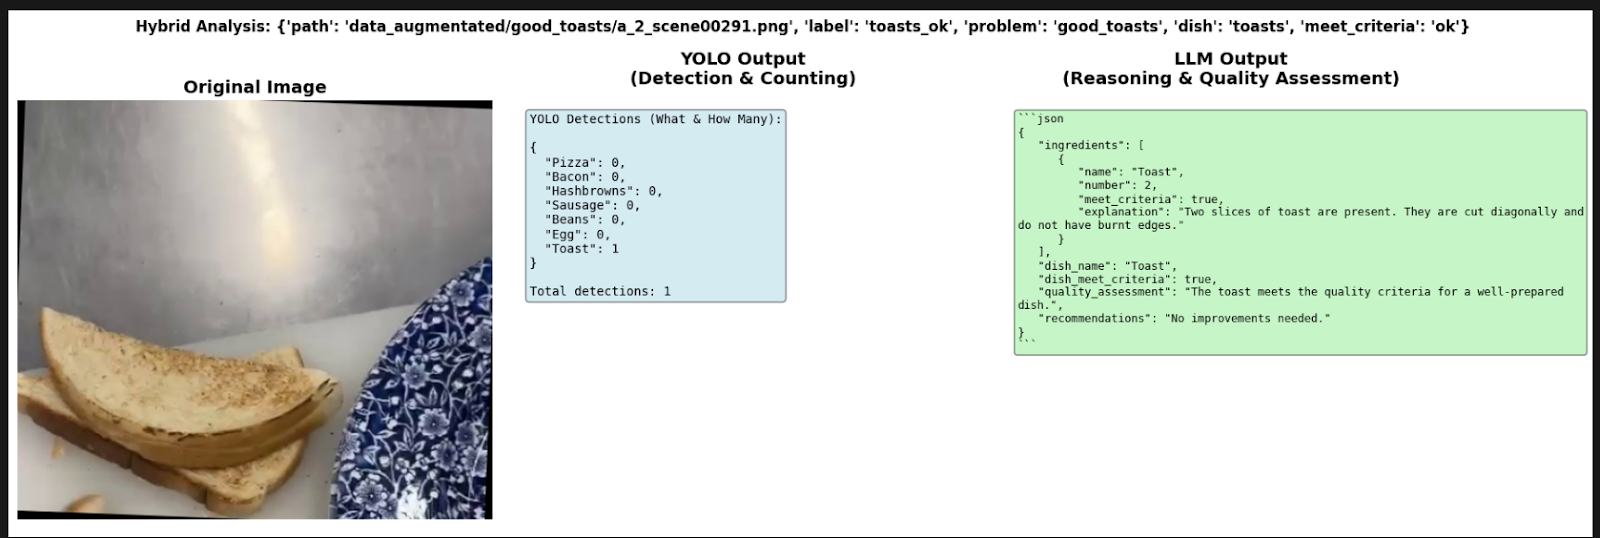The image size is (1600, 538).
Task: Click the "YOLO Output" heading
Action: (x=742, y=59)
